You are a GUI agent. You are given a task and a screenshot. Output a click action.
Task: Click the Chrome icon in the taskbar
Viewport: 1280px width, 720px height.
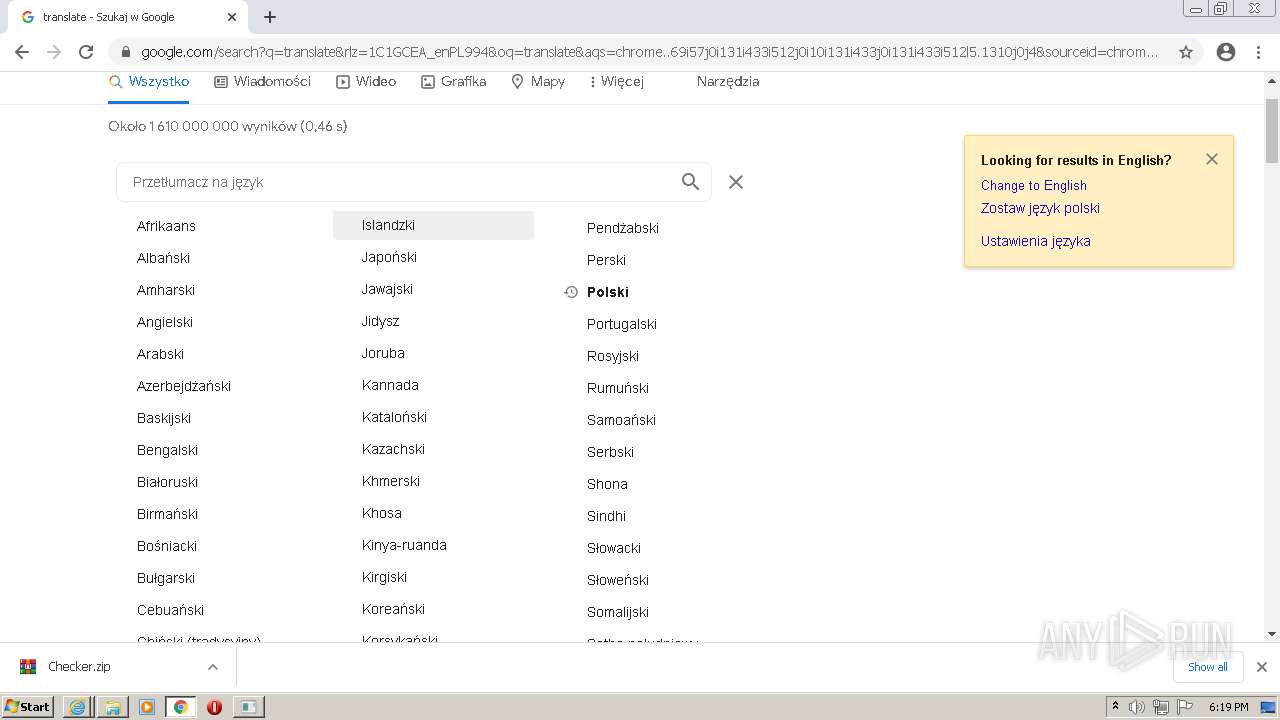coord(181,707)
